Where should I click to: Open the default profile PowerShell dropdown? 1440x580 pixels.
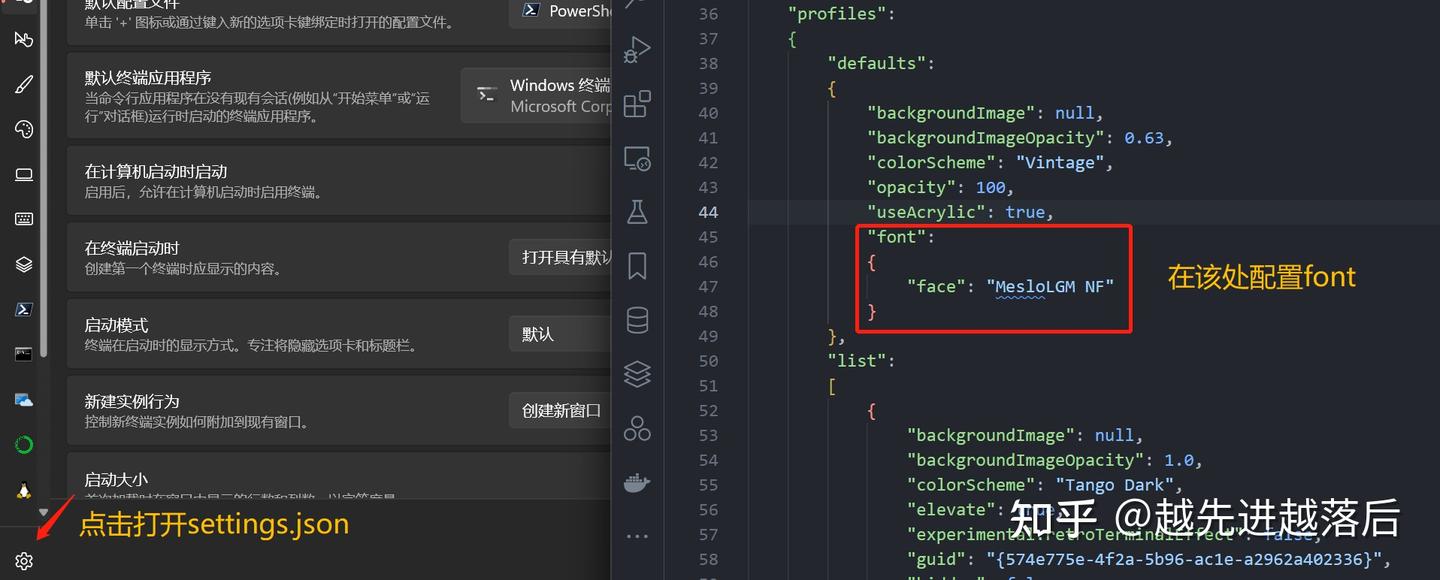coord(560,12)
